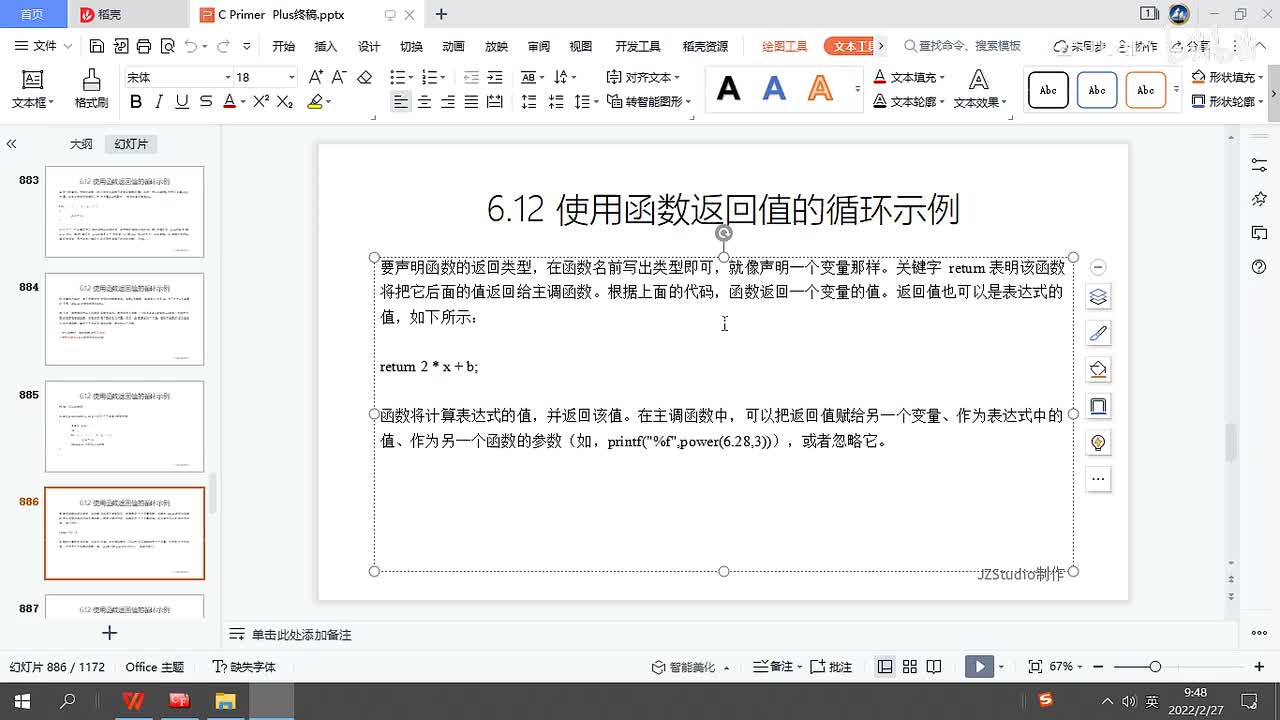Open the 设计 Design ribbon tab
1280x720 pixels.
click(x=369, y=46)
